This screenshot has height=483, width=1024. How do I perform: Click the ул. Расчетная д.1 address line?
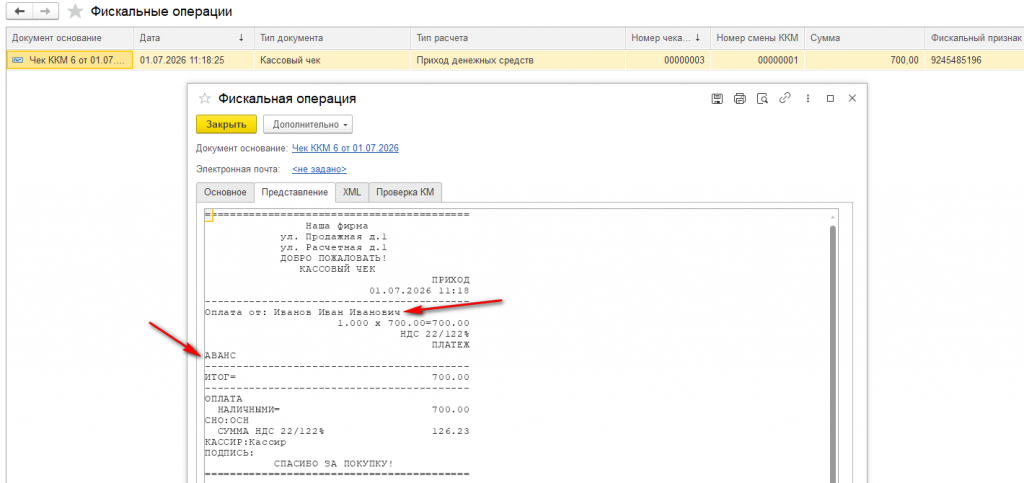coord(334,247)
